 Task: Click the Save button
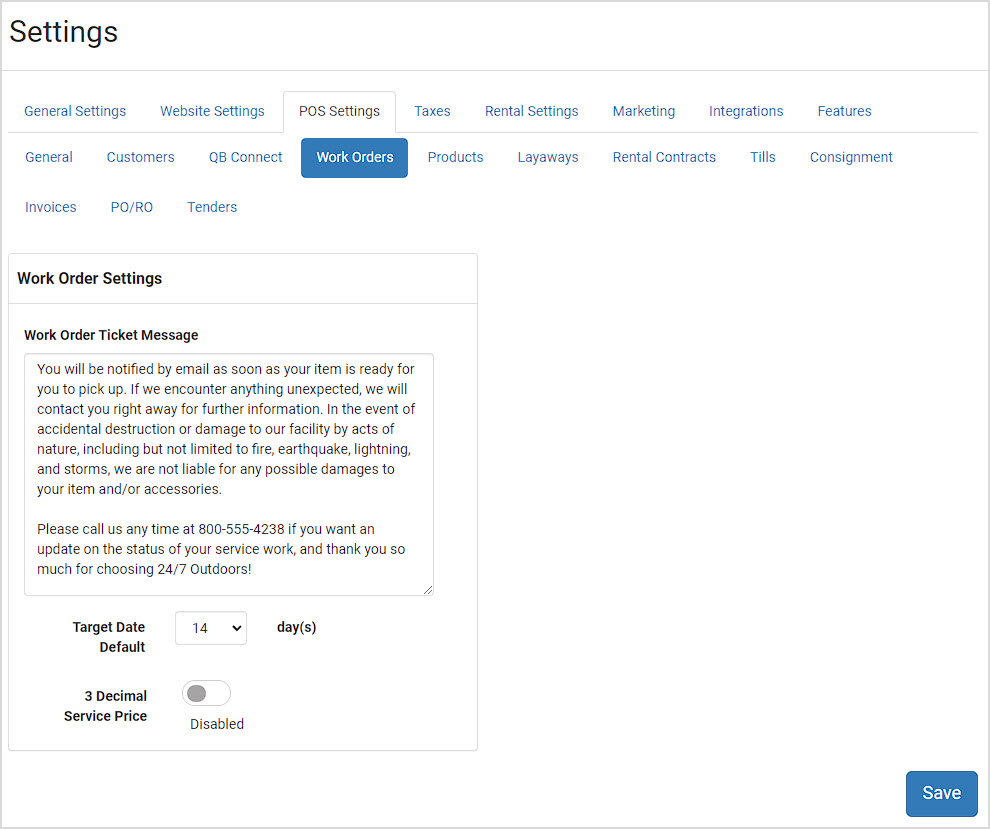[941, 793]
